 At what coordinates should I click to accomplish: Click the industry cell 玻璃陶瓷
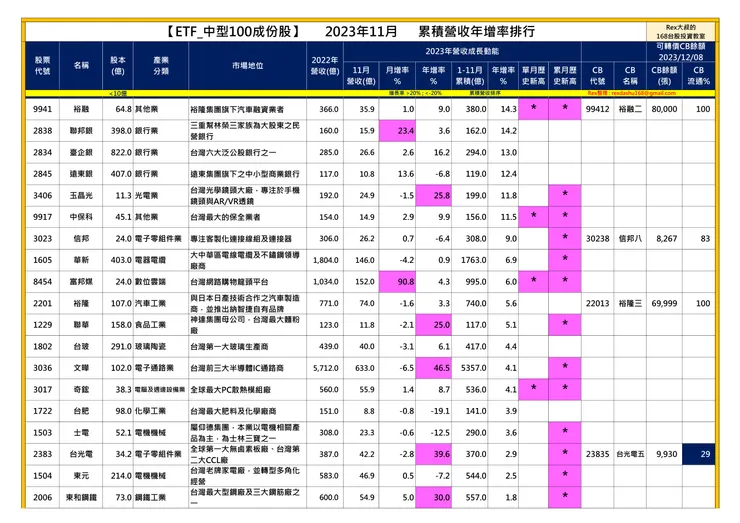pos(150,346)
